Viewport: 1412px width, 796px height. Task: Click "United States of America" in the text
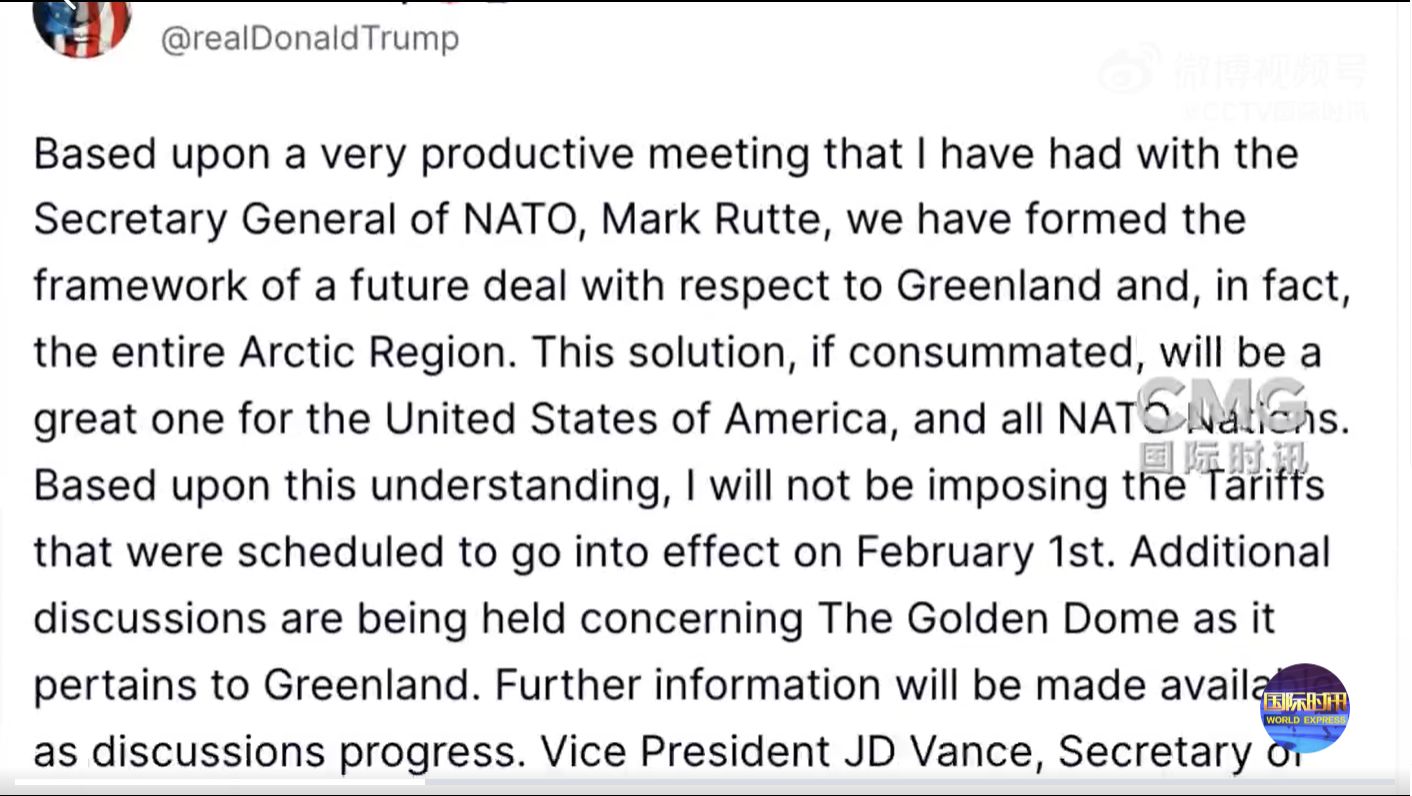(636, 420)
